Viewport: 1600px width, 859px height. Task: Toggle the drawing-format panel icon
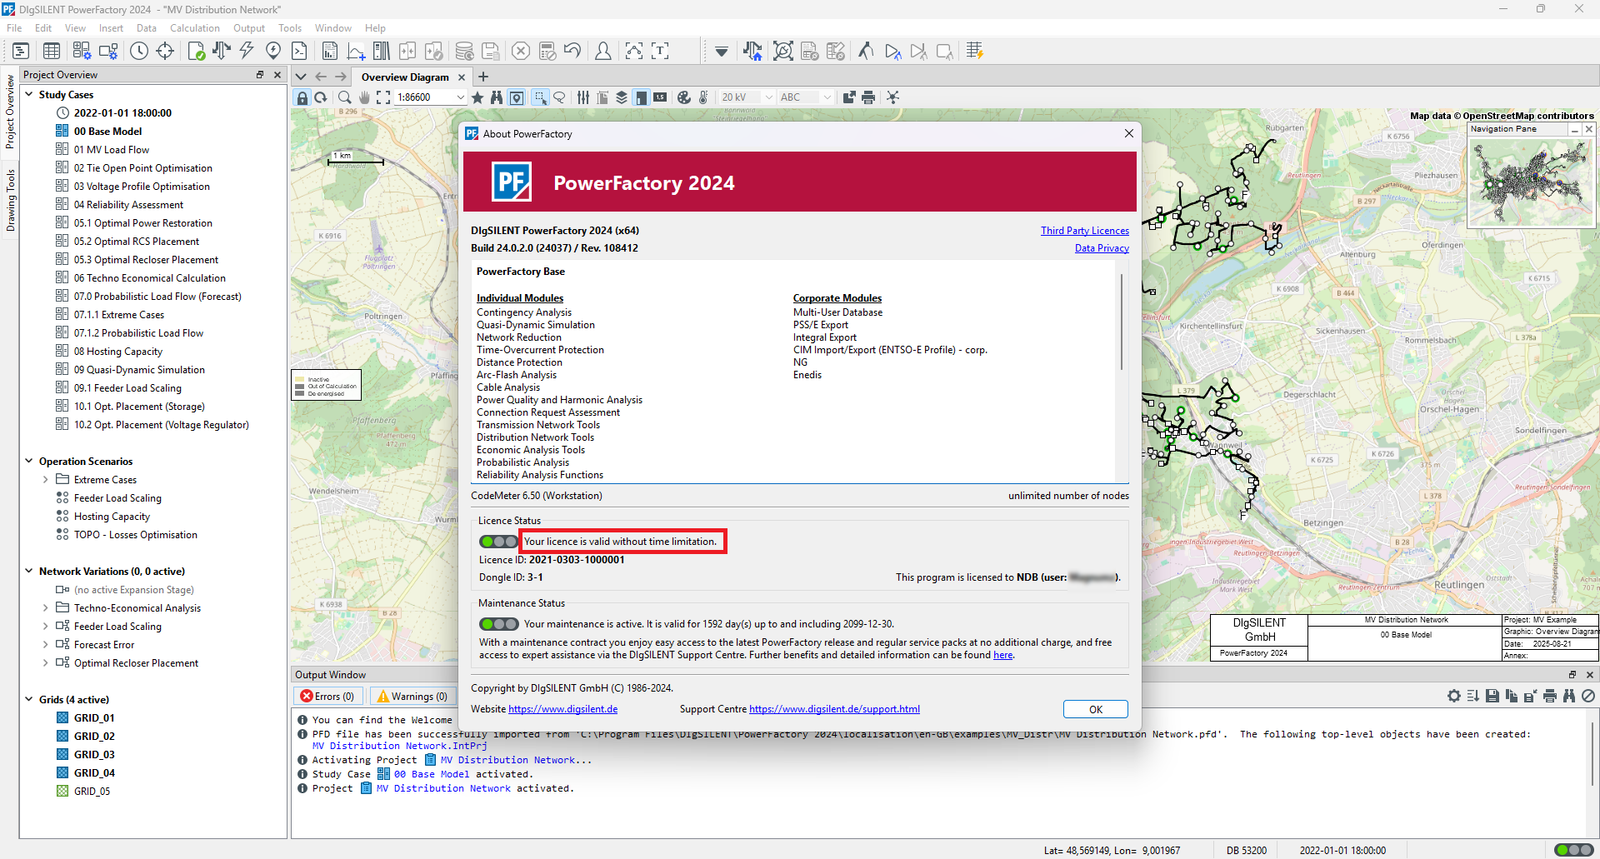(x=641, y=97)
